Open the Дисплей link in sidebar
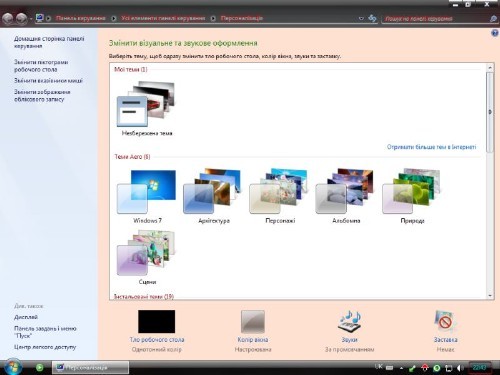The height and width of the screenshot is (375, 500). coord(26,317)
